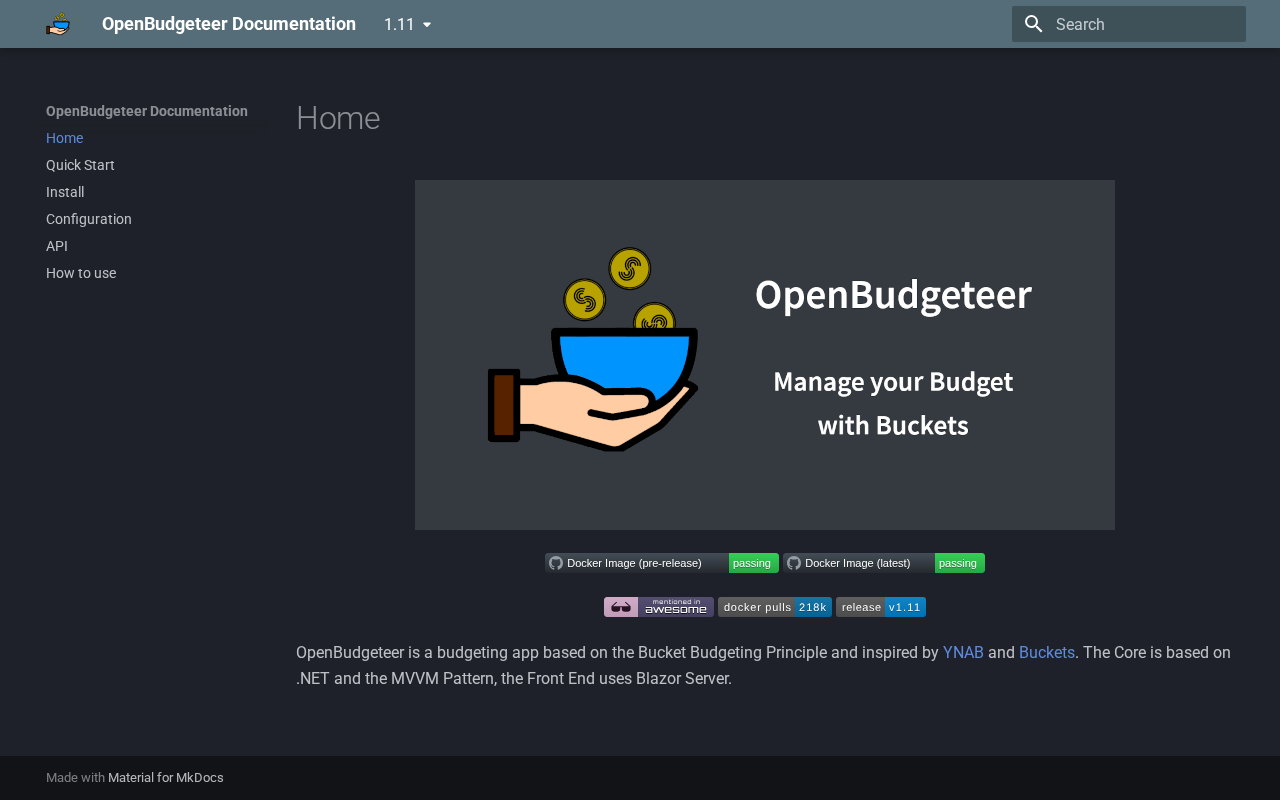Open the Home navigation item
The height and width of the screenshot is (800, 1280).
point(65,138)
